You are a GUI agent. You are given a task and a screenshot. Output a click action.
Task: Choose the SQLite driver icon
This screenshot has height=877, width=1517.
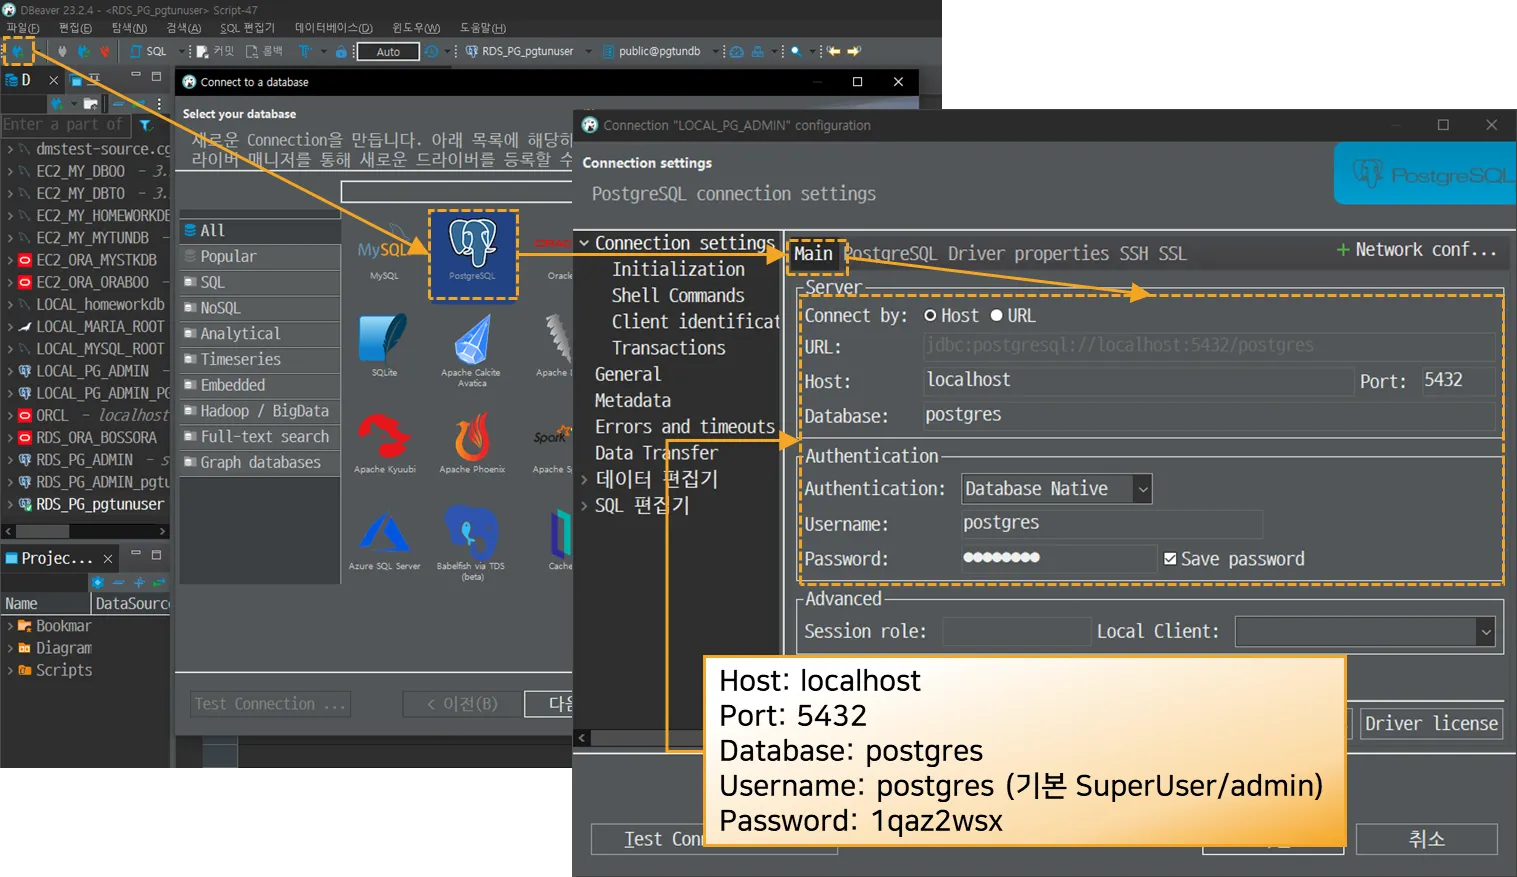click(384, 341)
